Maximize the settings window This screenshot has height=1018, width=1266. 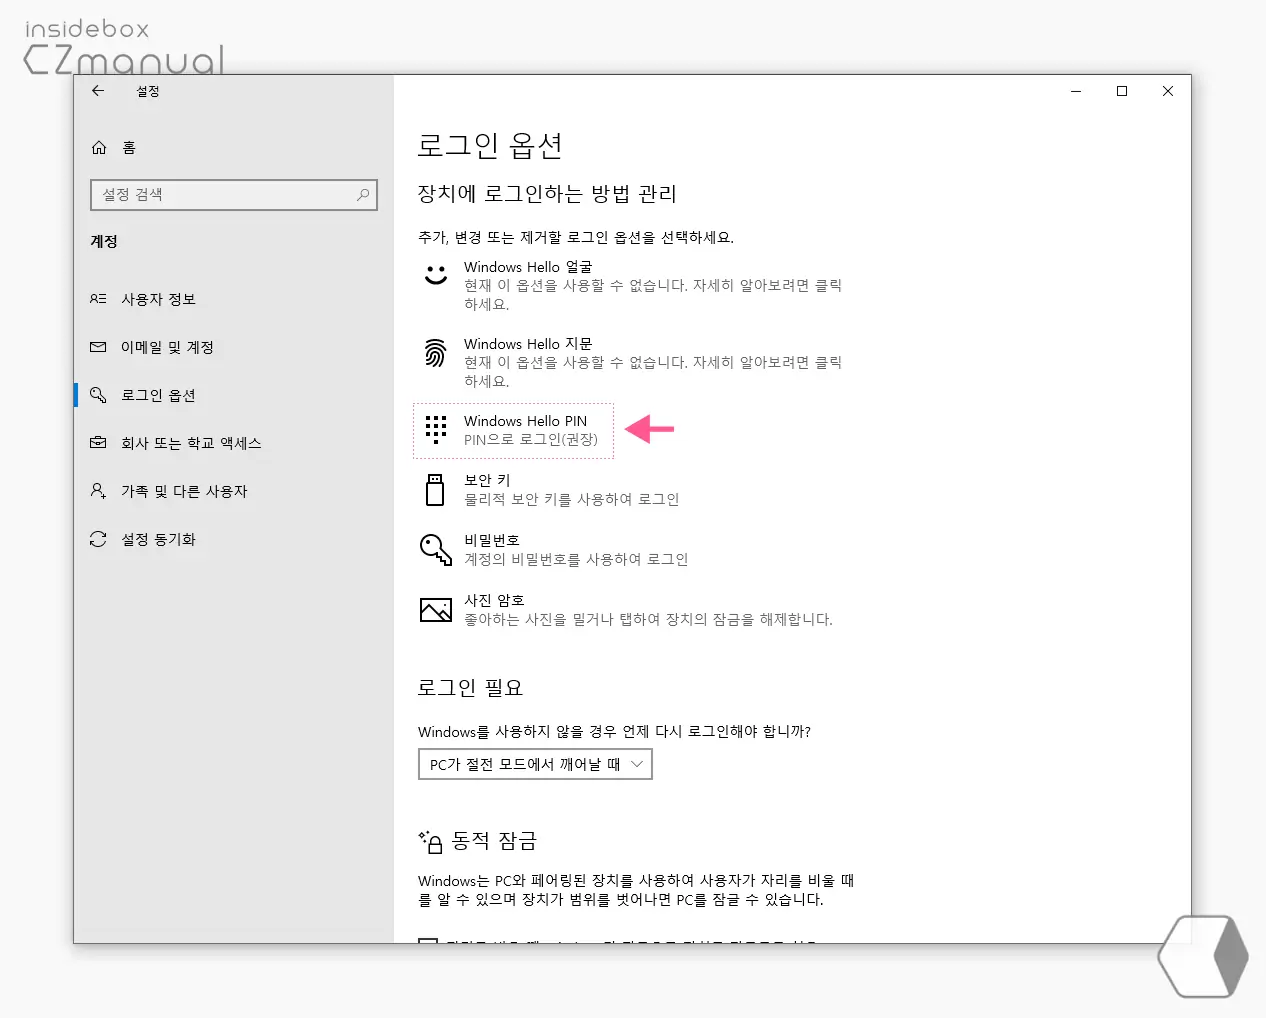(x=1122, y=91)
